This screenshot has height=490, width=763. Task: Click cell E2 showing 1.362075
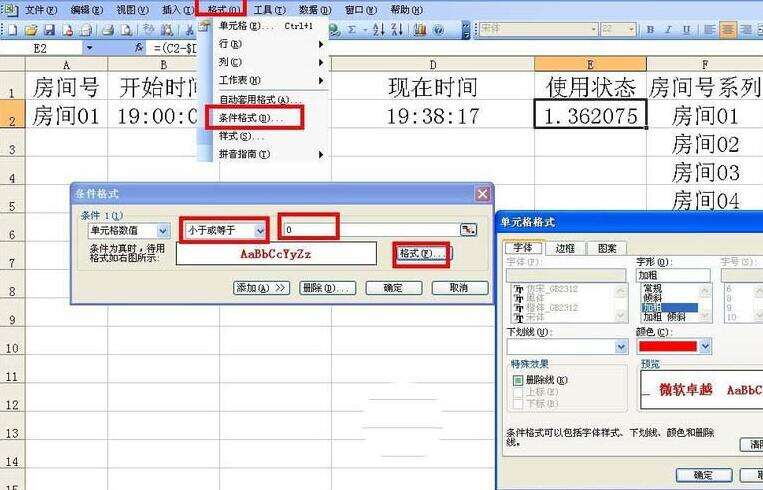(590, 114)
